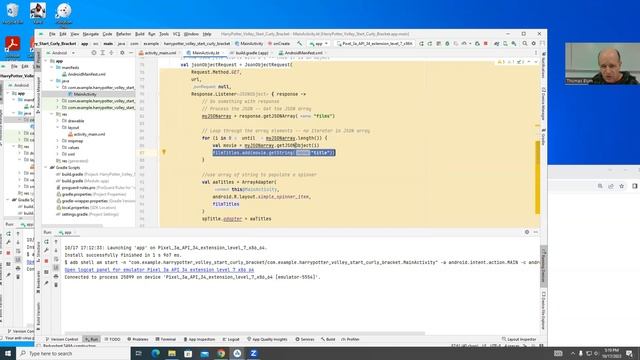Expand the values folder
This screenshot has height=360, width=640.
58,147
